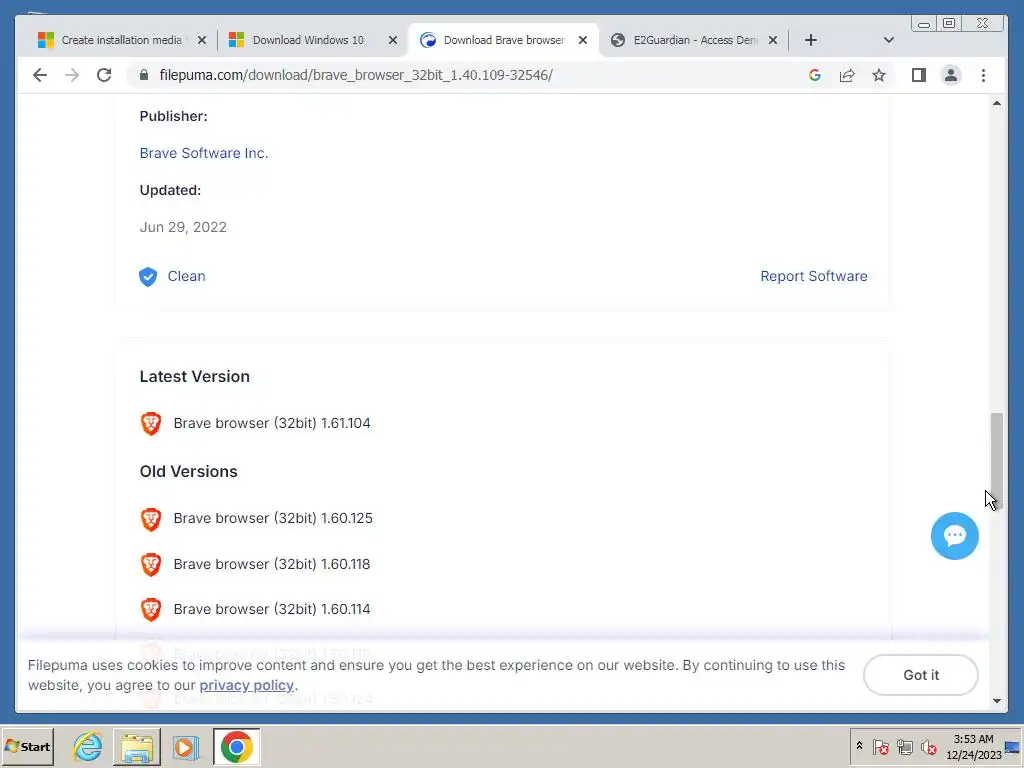Go back to the previous page
The image size is (1024, 768).
tap(40, 75)
